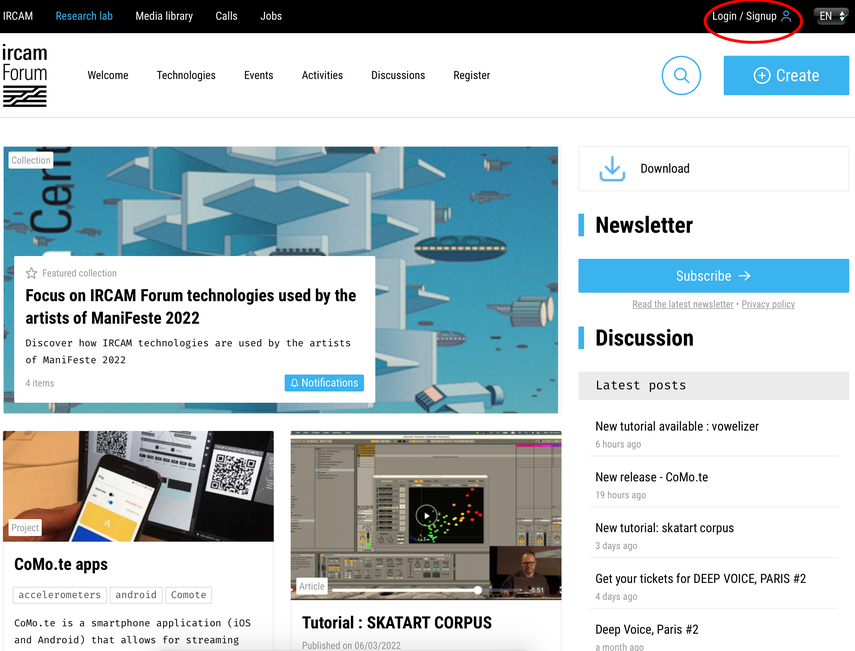Viewport: 855px width, 651px height.
Task: Click the bell icon in Notifications button
Action: 294,383
